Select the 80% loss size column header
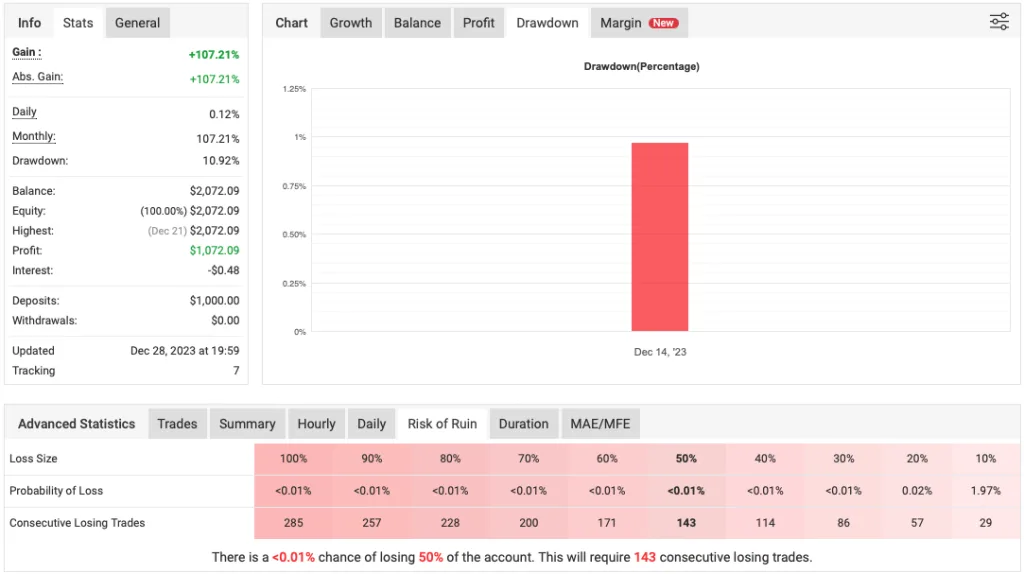The width and height of the screenshot is (1024, 574). (x=450, y=458)
